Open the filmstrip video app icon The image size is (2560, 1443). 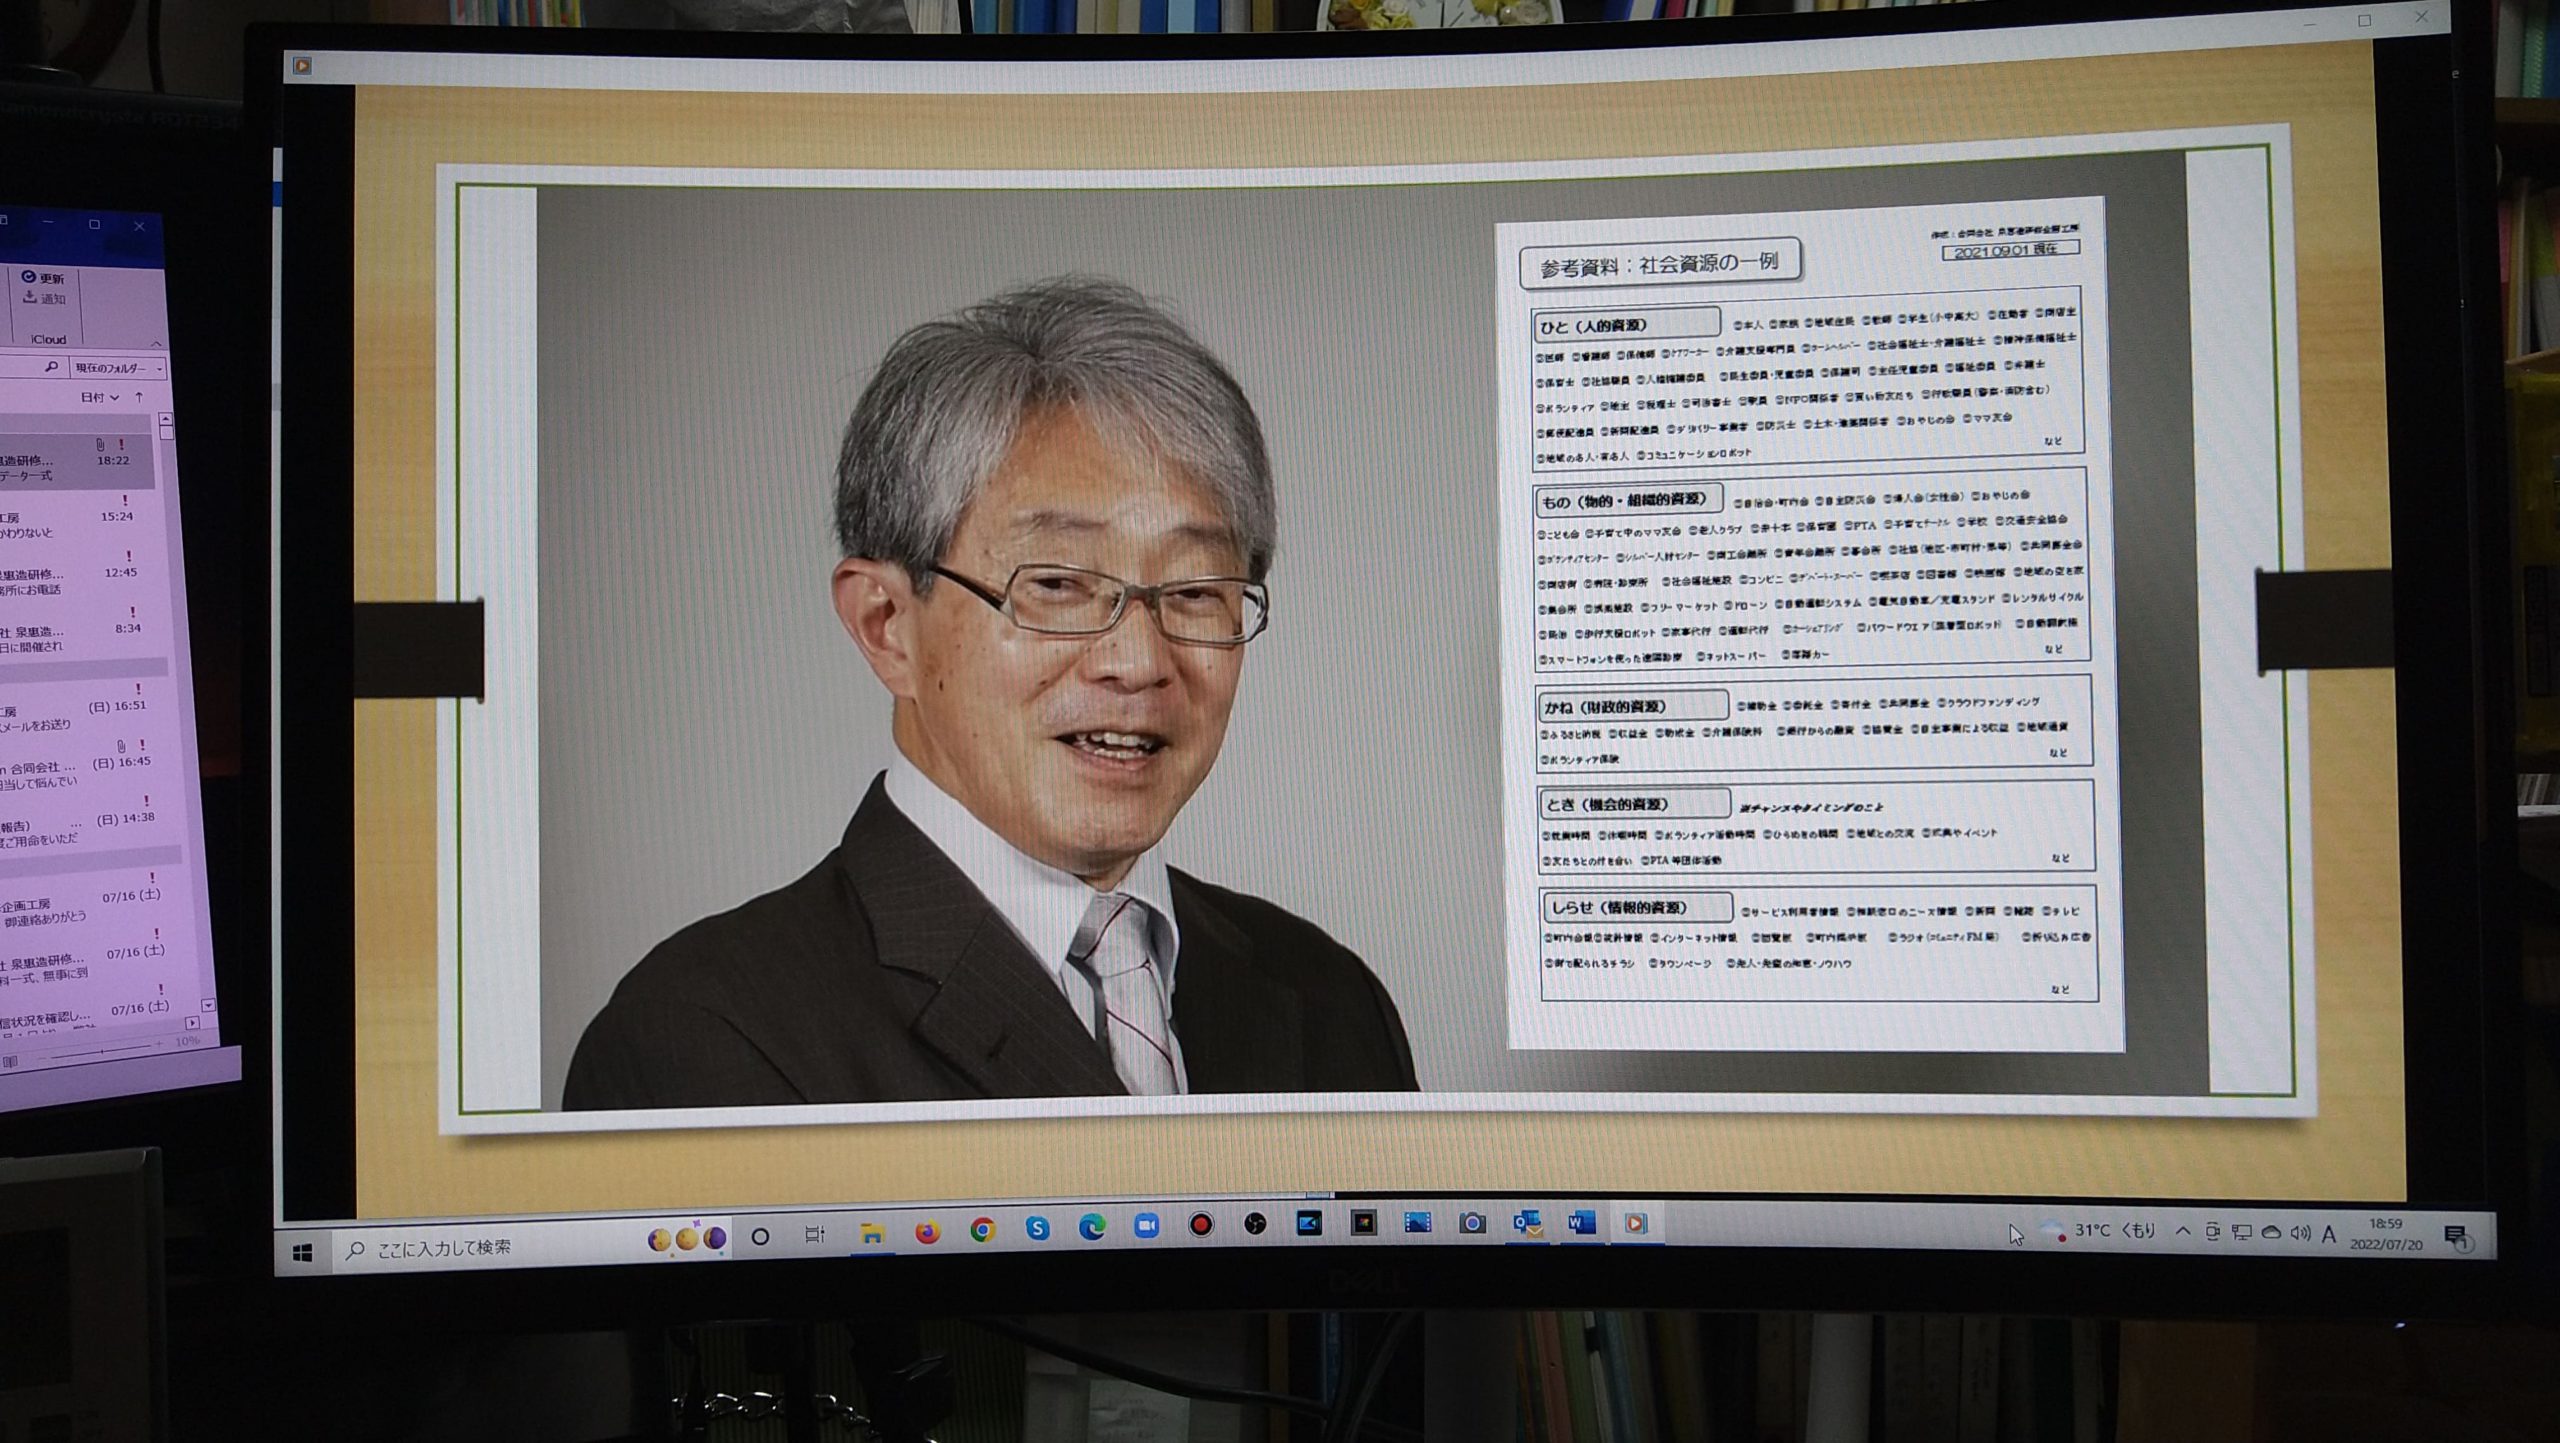click(1417, 1222)
